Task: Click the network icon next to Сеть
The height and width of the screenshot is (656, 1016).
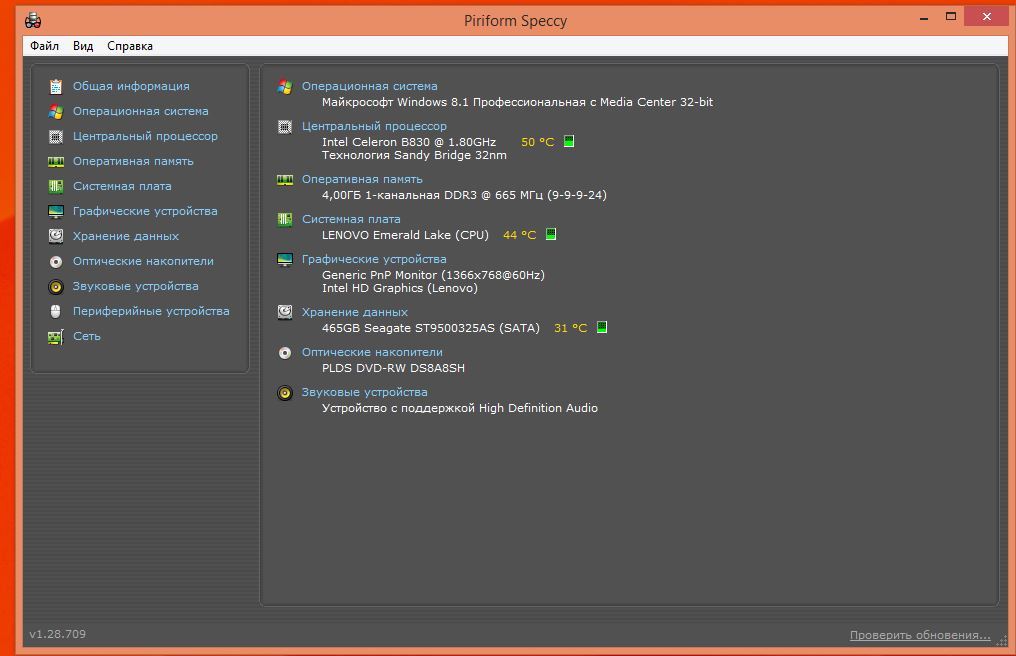Action: [55, 337]
